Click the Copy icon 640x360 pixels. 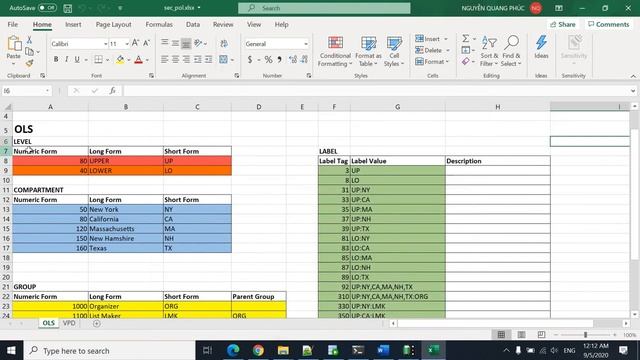(x=29, y=51)
